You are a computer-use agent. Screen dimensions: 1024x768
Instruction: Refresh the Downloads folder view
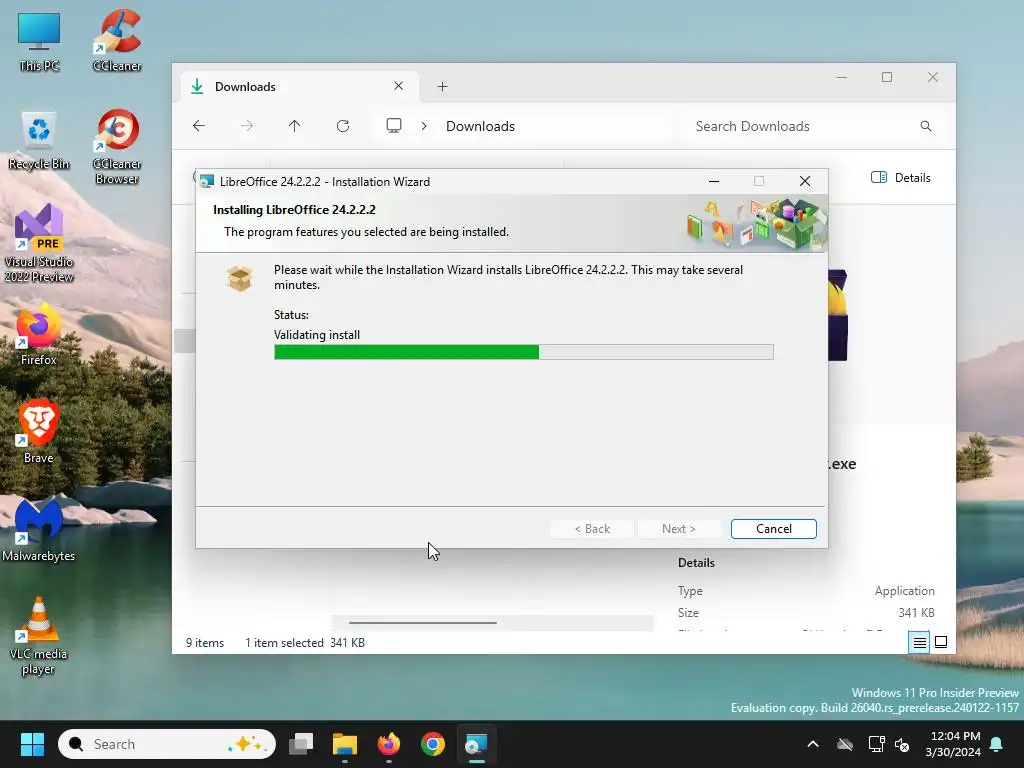343,126
